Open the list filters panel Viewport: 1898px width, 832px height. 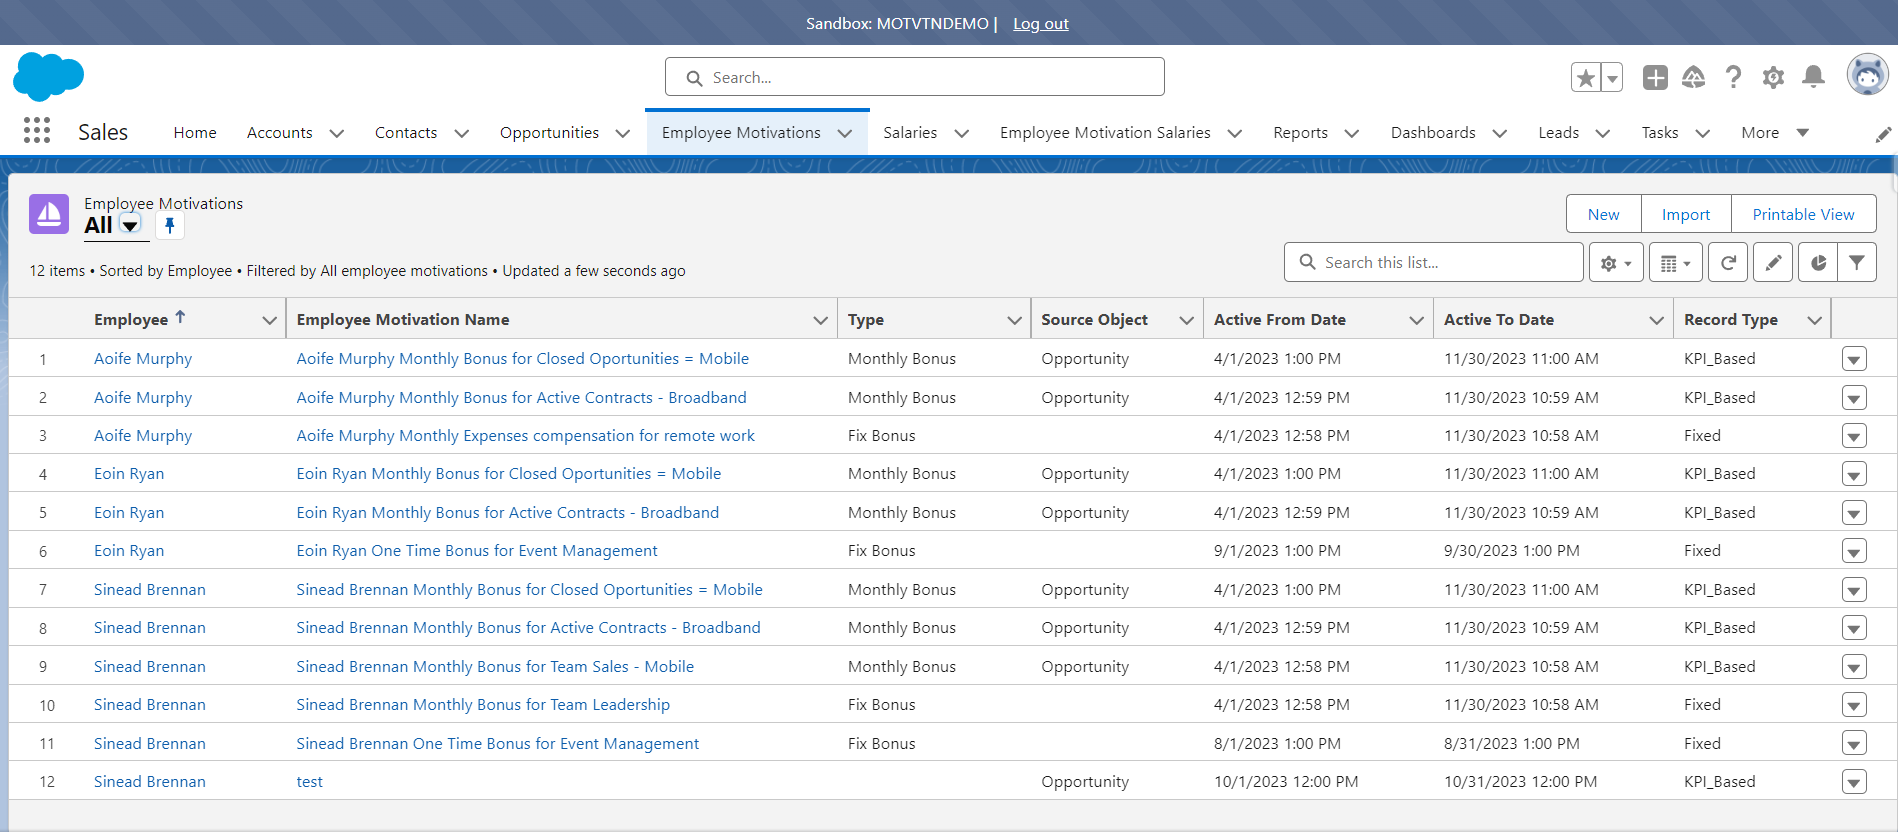[x=1857, y=262]
